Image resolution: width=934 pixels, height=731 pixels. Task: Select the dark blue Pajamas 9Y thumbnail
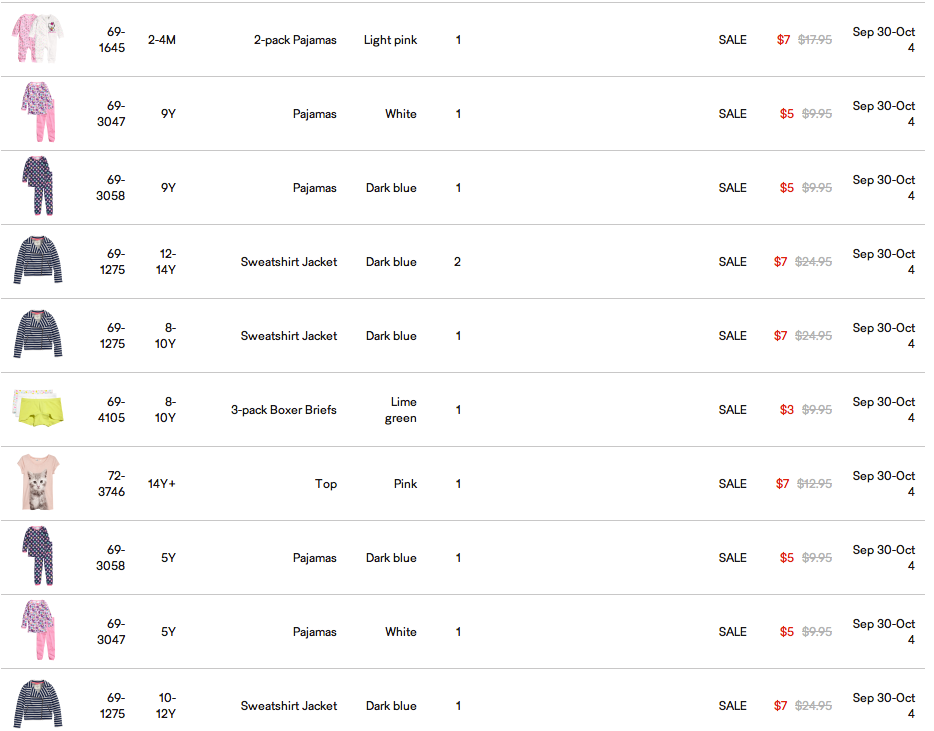[37, 188]
